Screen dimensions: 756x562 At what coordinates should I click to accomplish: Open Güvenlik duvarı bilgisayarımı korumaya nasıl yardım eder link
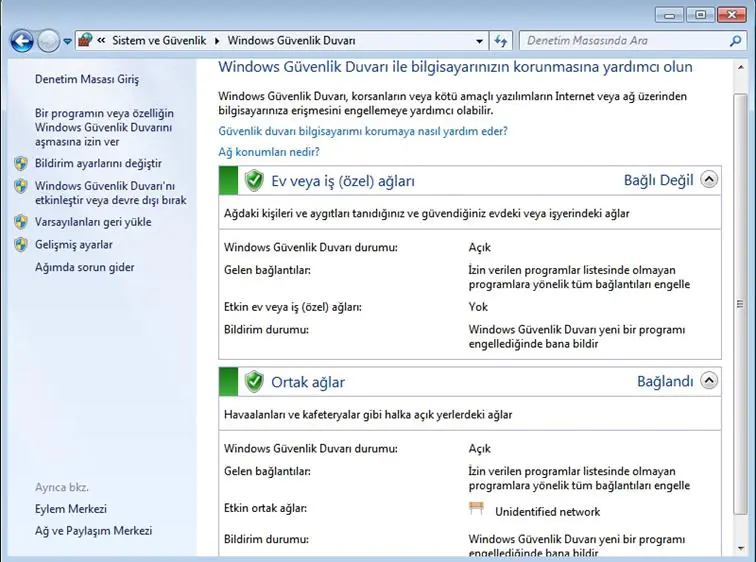click(x=363, y=131)
